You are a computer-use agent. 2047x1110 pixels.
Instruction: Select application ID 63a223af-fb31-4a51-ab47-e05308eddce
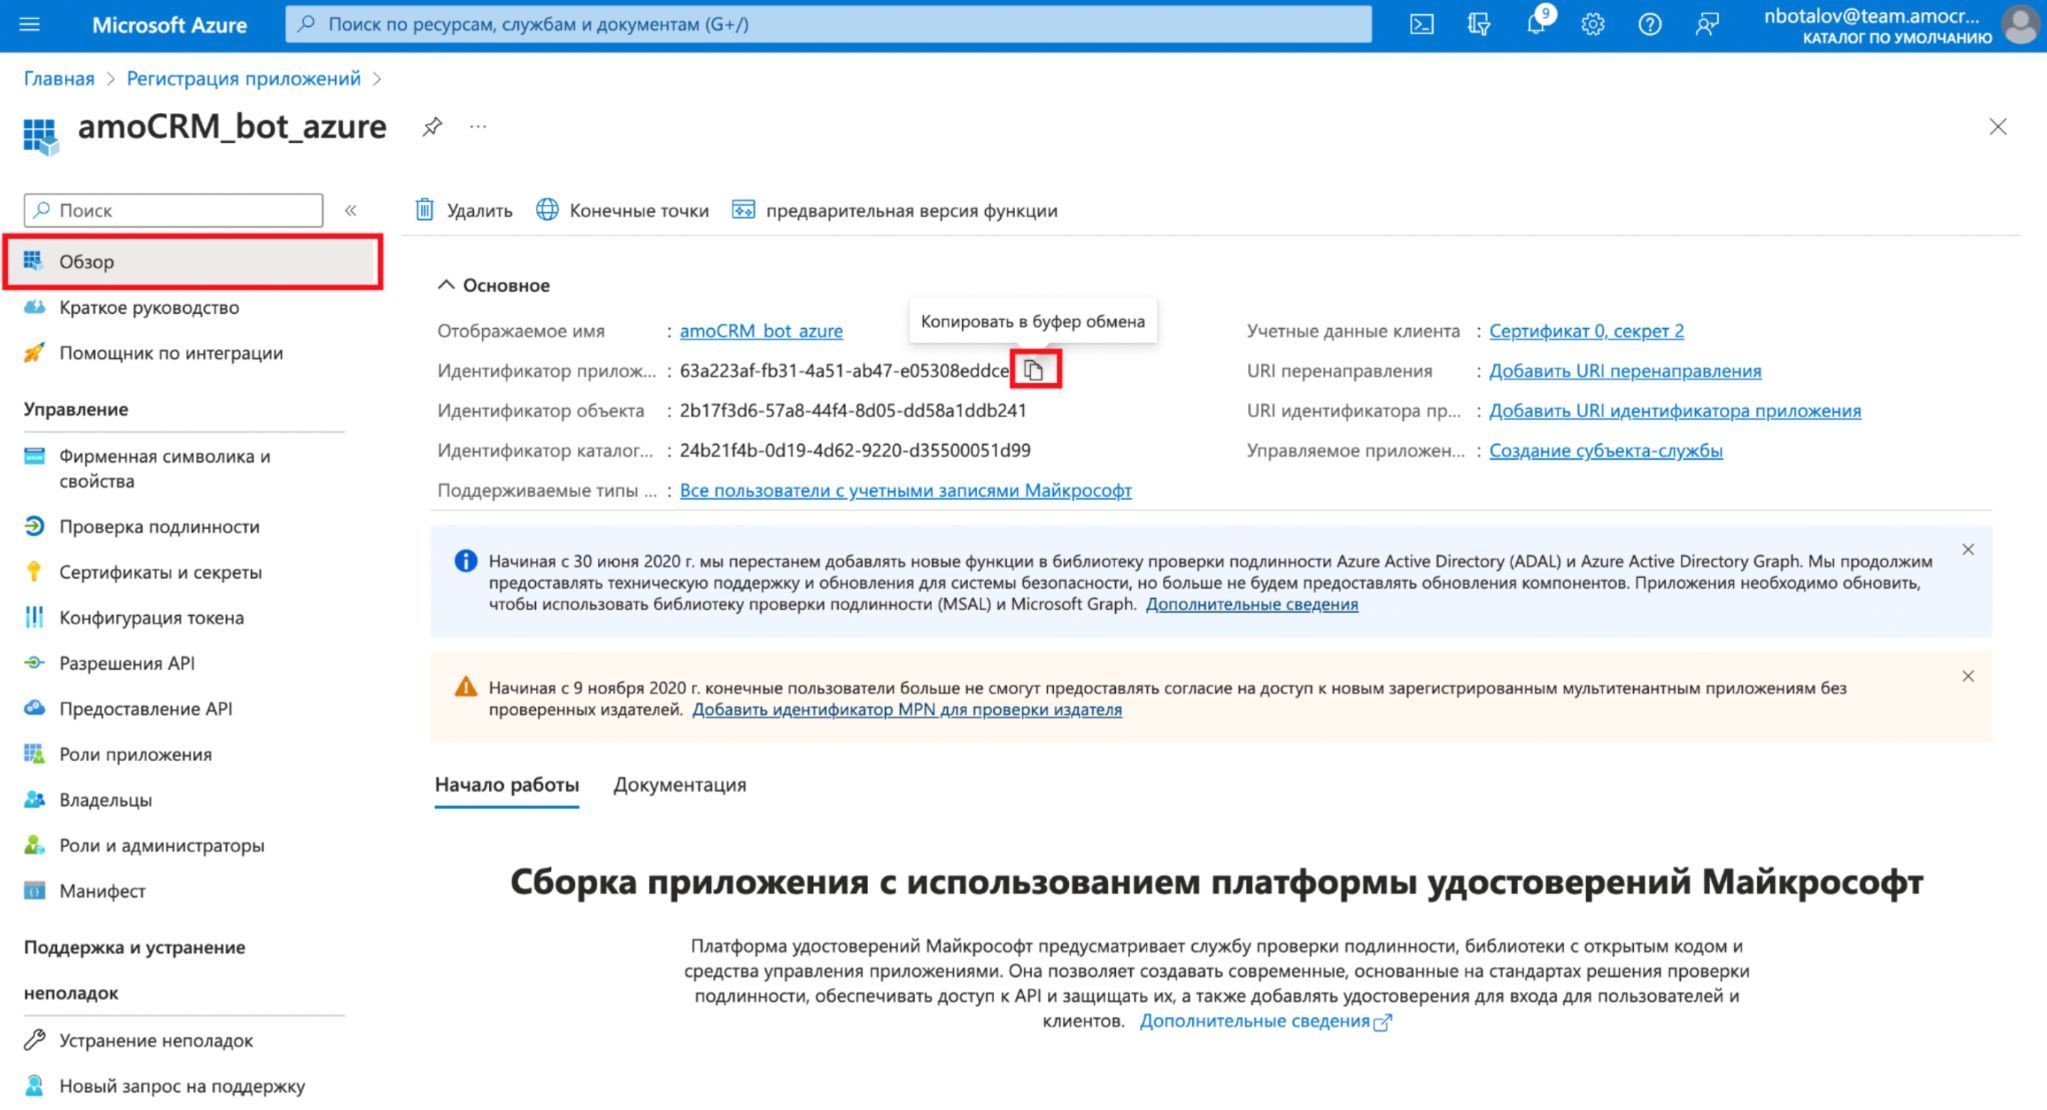tap(845, 371)
